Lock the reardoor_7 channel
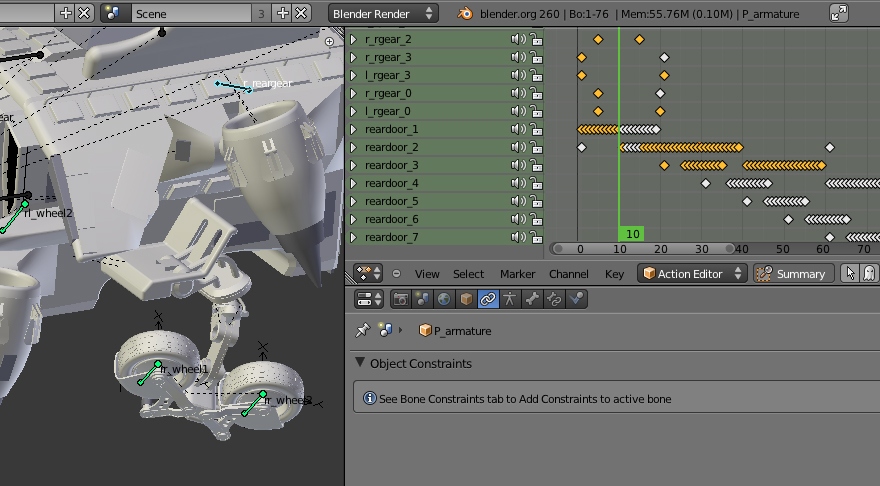The width and height of the screenshot is (880, 486). pos(536,237)
